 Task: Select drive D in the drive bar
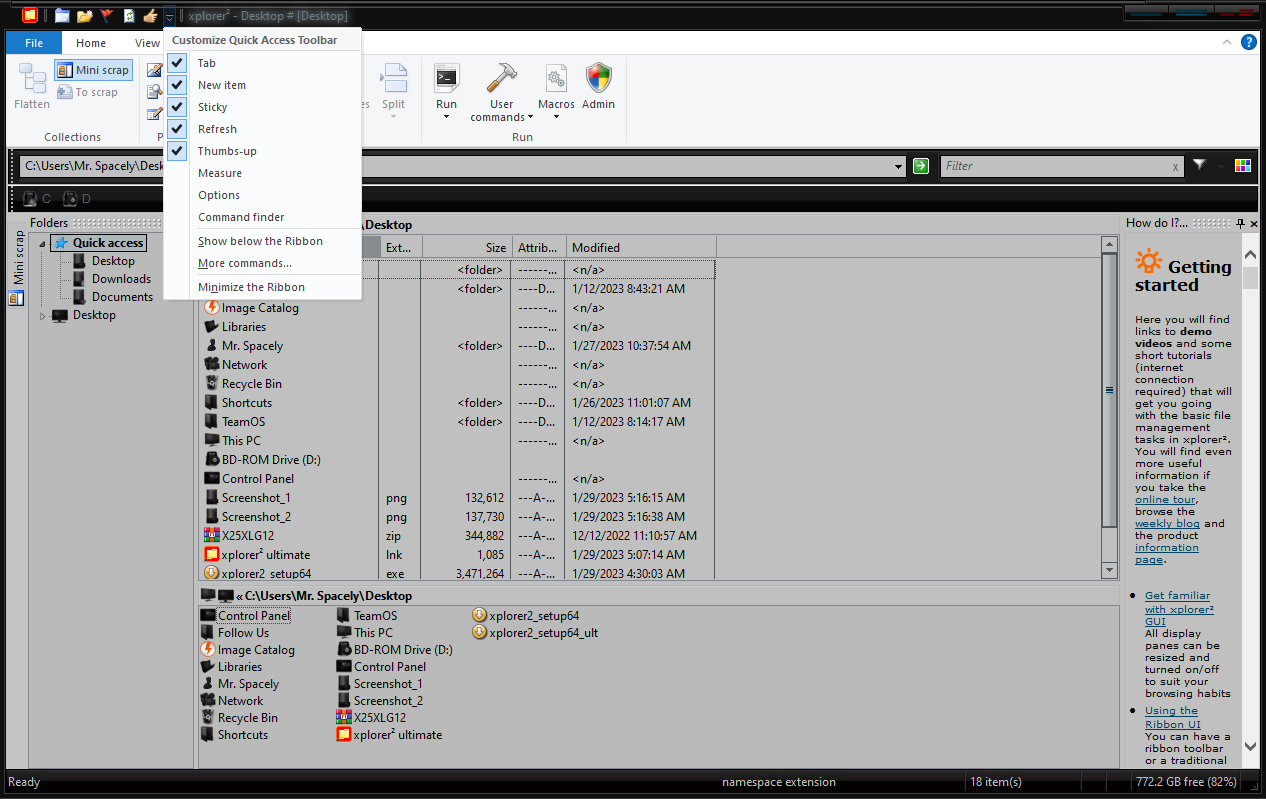pos(77,199)
